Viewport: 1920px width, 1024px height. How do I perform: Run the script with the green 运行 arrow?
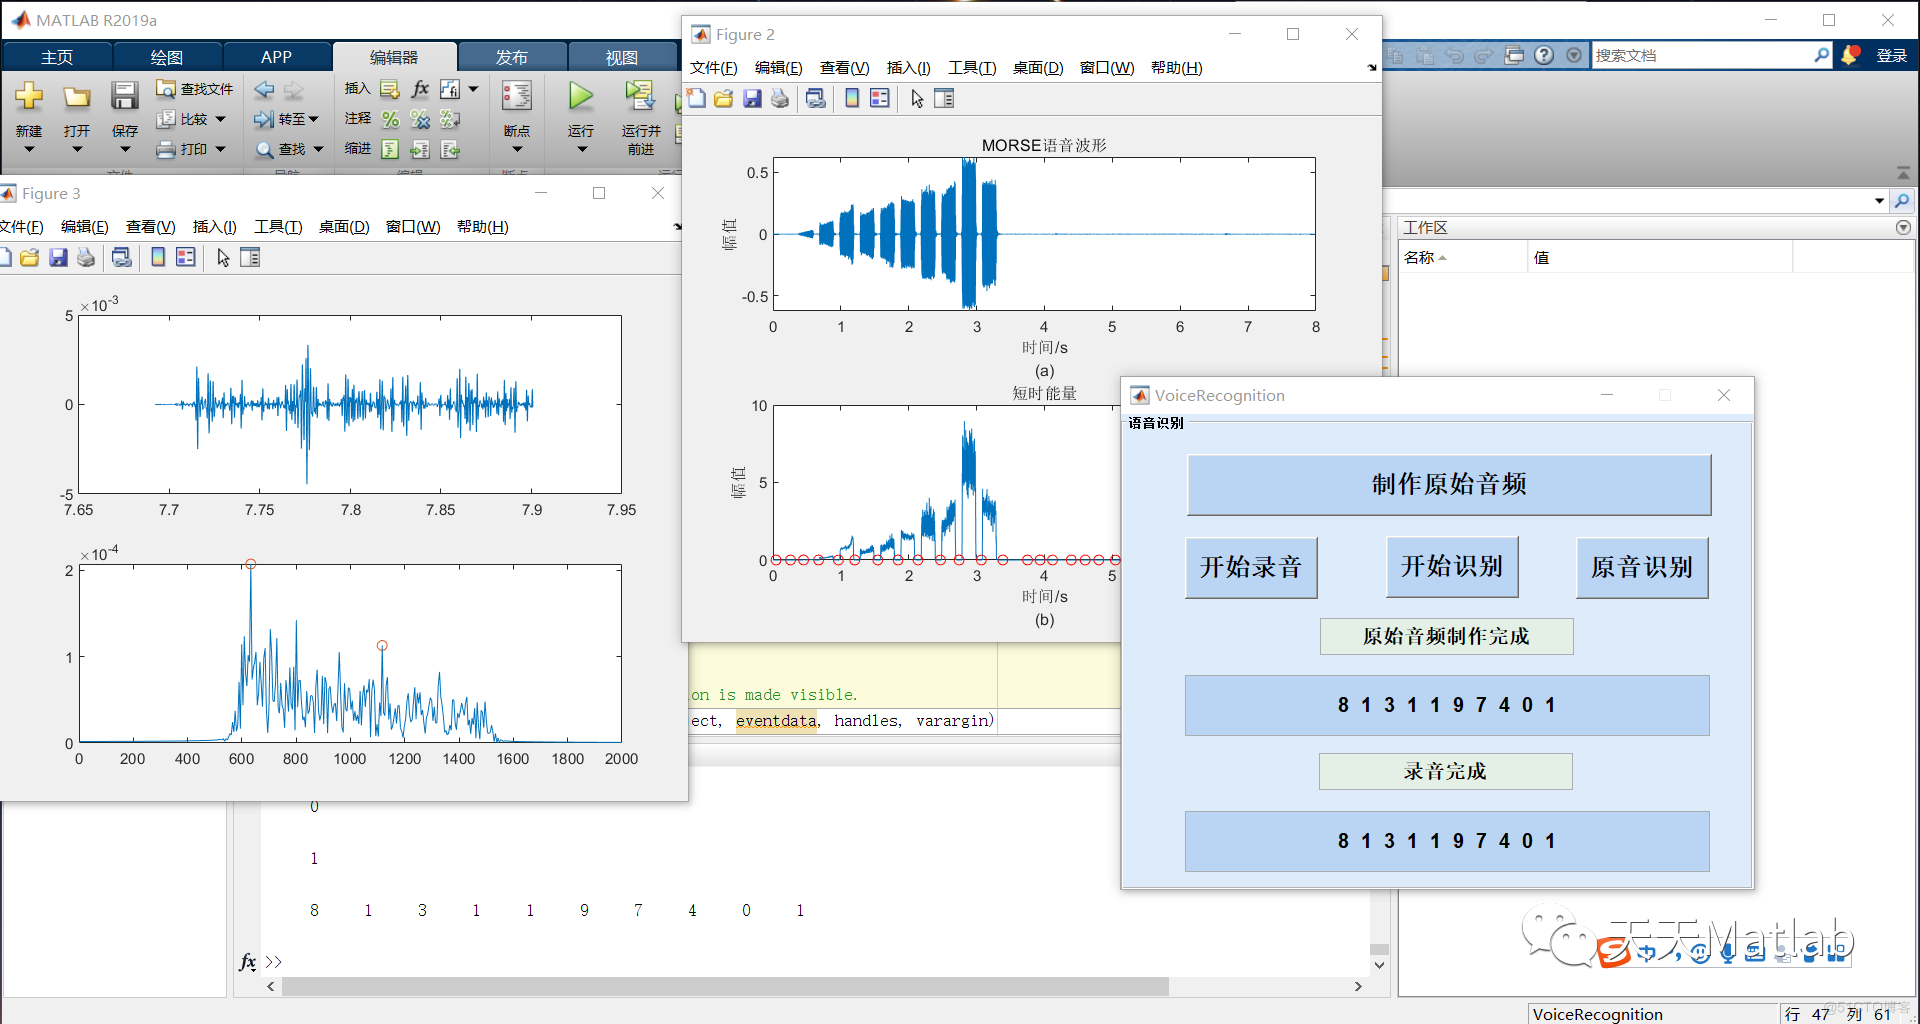click(580, 96)
